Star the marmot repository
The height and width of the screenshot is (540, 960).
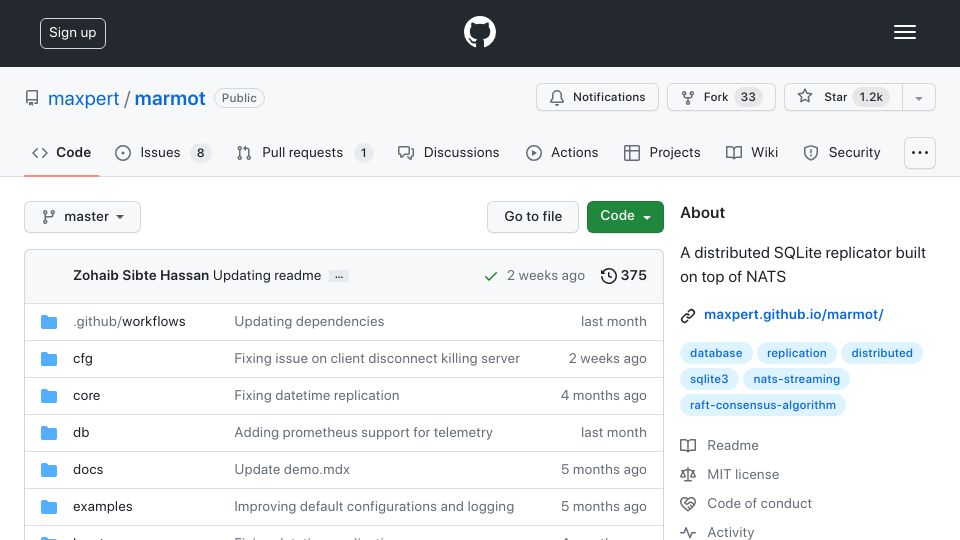click(844, 97)
